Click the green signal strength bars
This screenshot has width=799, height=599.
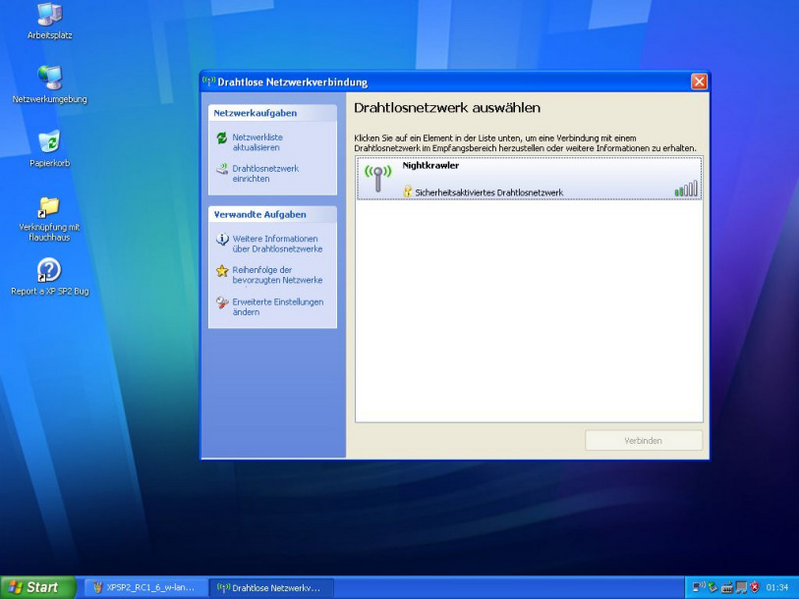pos(686,188)
